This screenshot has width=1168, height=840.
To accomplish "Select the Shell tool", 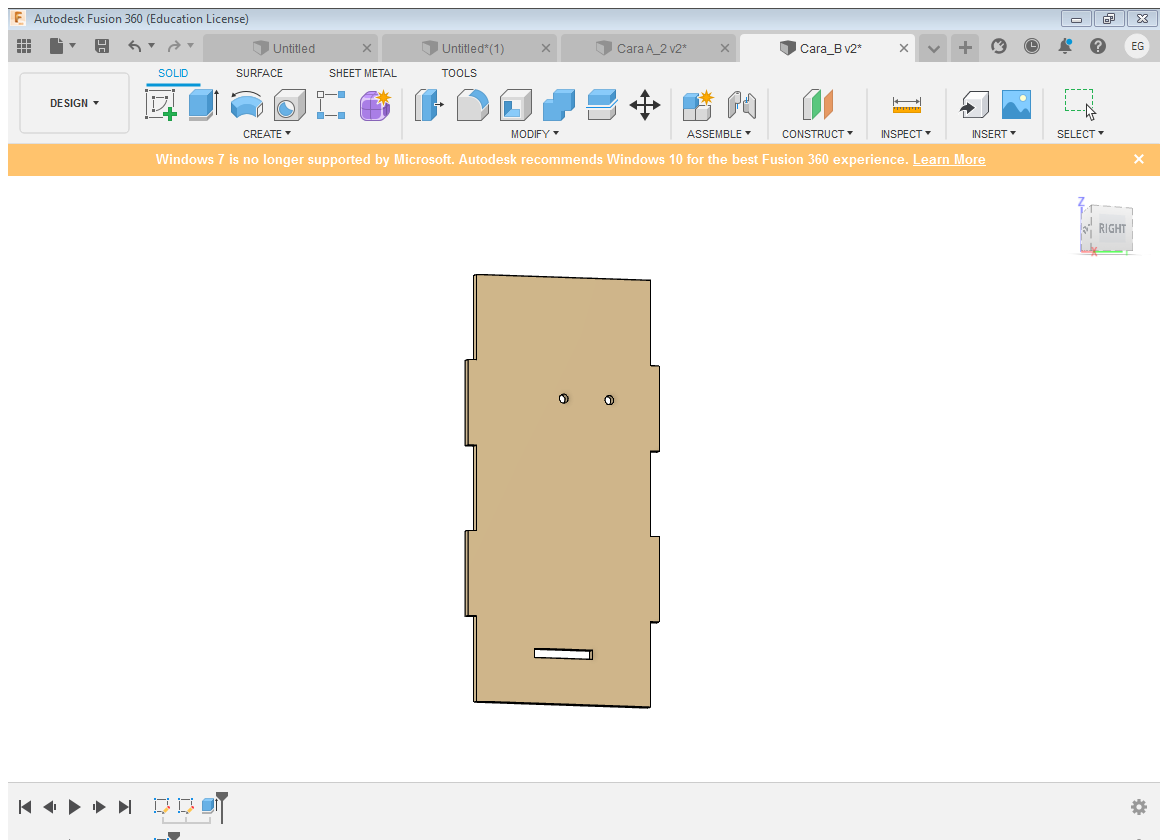I will coord(515,105).
